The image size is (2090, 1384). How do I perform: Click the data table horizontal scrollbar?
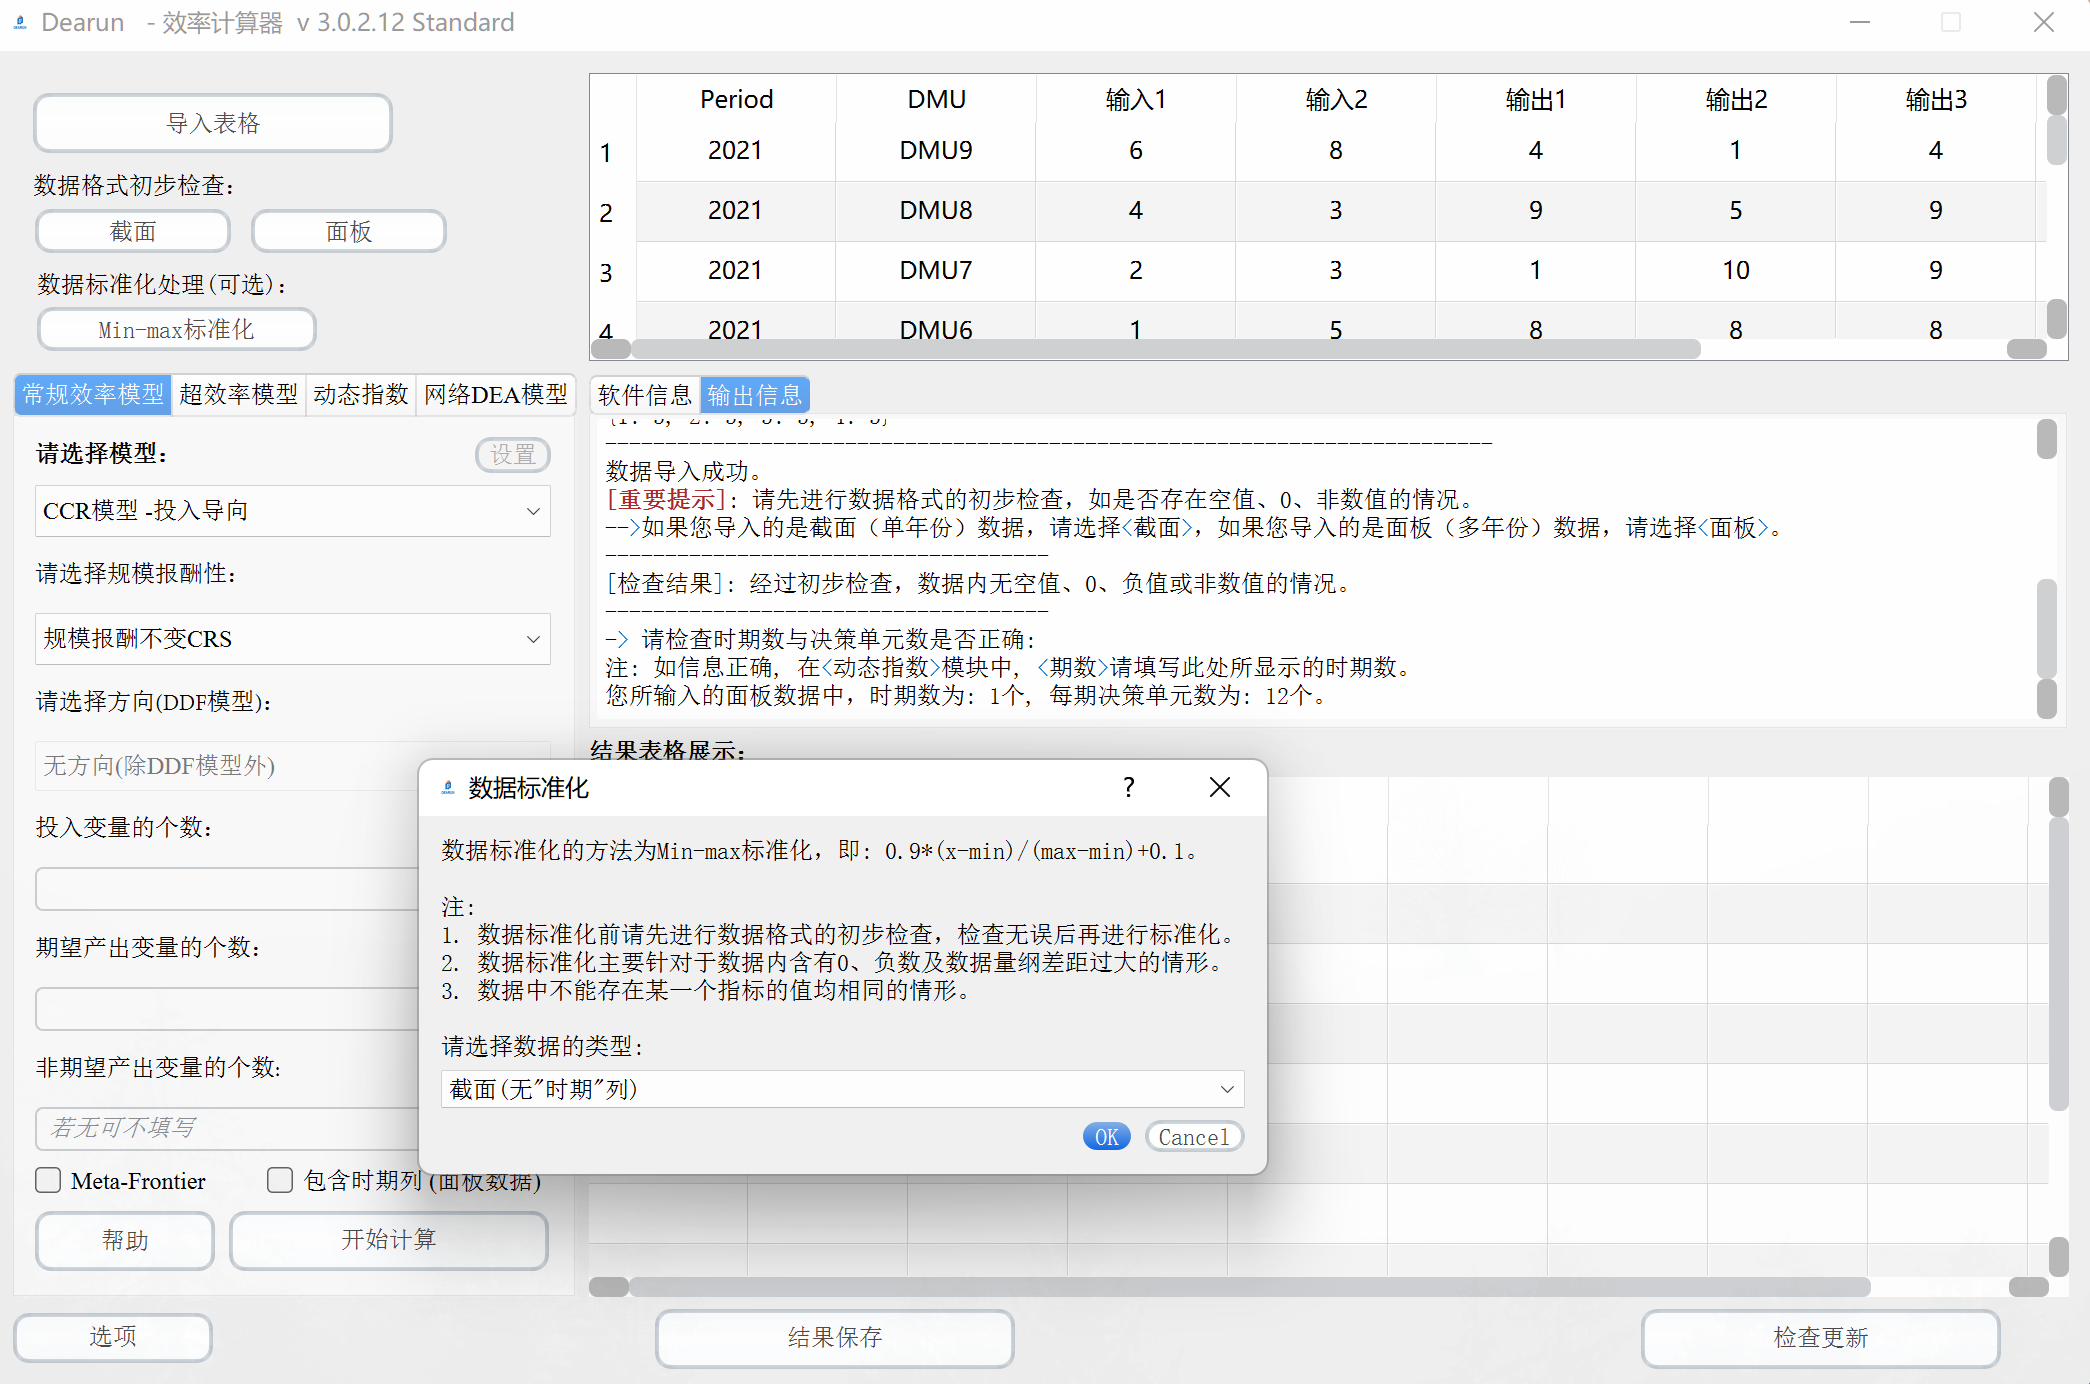coord(1165,349)
